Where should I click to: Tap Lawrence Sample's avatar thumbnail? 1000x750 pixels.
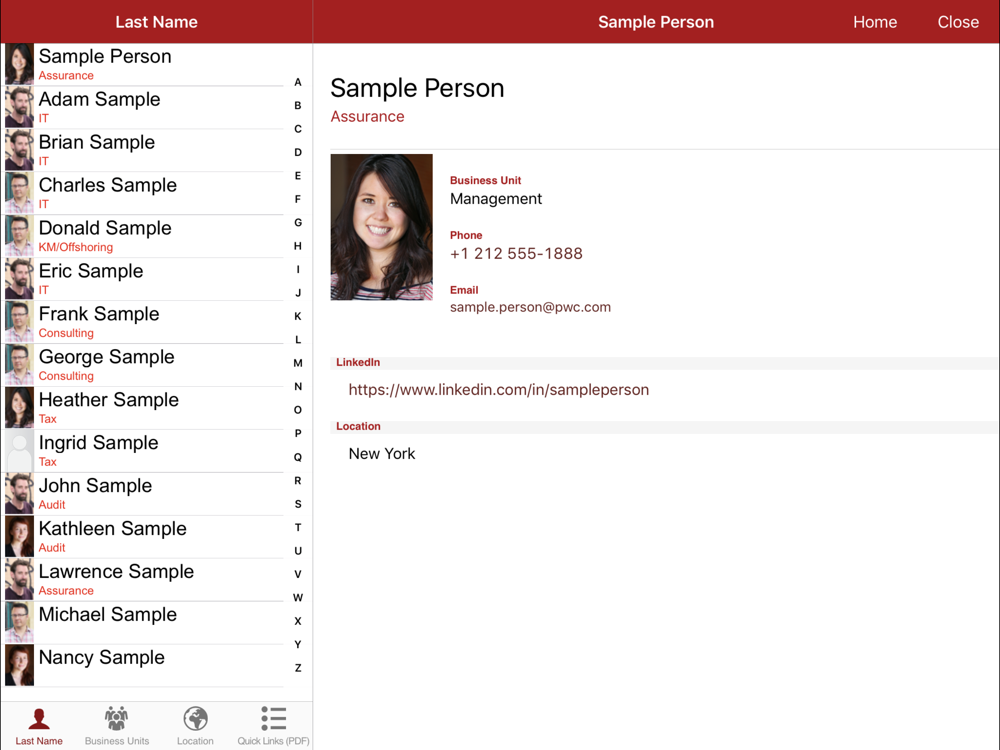pos(19,579)
